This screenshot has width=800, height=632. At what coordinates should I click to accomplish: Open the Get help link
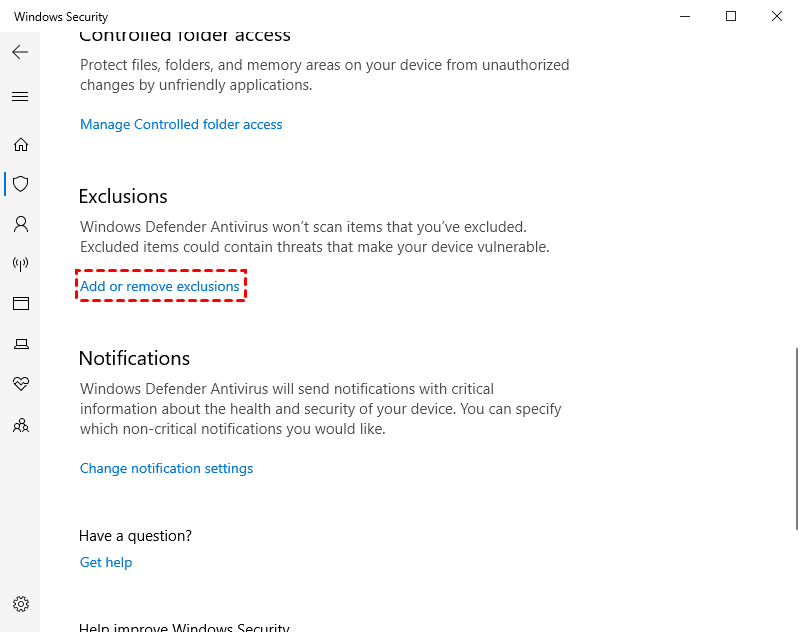pos(106,562)
